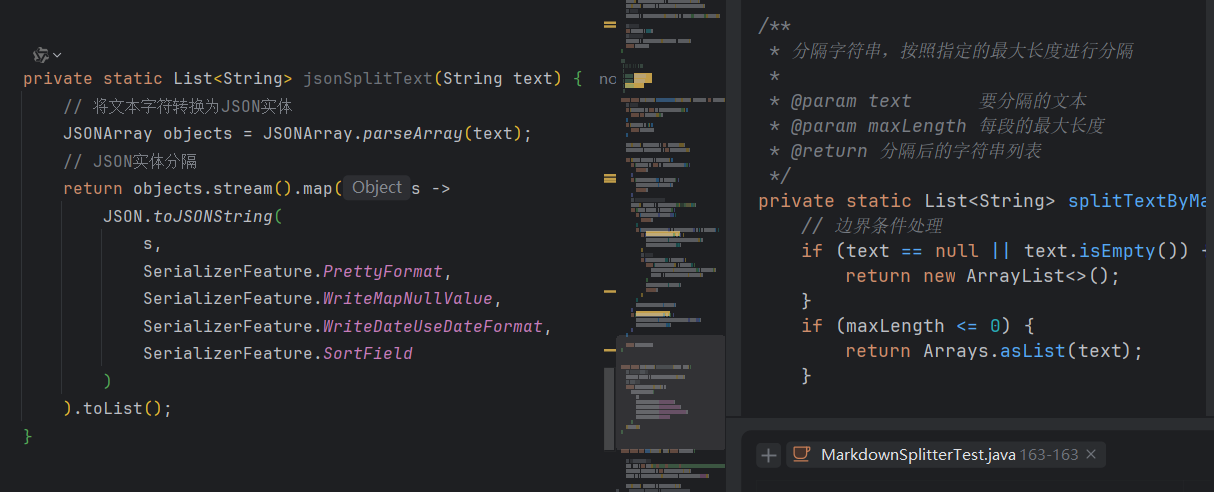Click the '@param text' Javadoc tag
1214x492 pixels.
(x=851, y=101)
